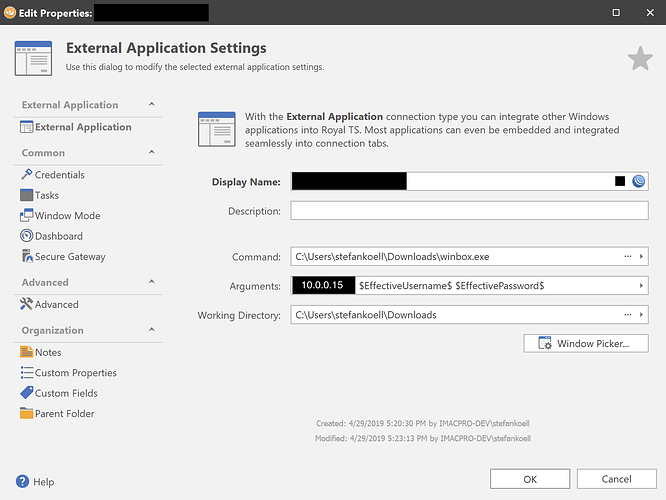The height and width of the screenshot is (500, 666).
Task: Open Parent Folder settings
Action: tap(64, 414)
